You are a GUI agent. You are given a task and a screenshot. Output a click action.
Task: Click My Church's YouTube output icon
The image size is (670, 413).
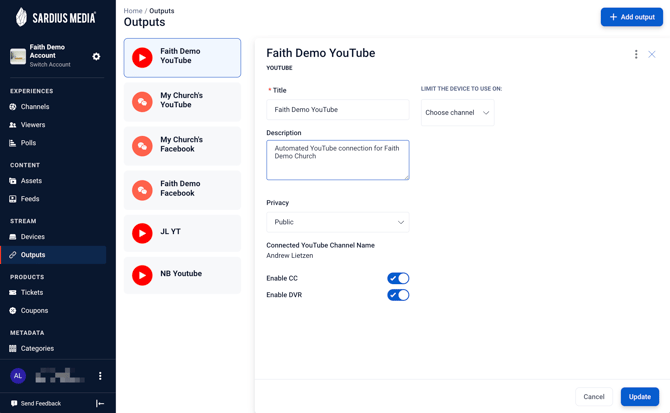click(142, 102)
